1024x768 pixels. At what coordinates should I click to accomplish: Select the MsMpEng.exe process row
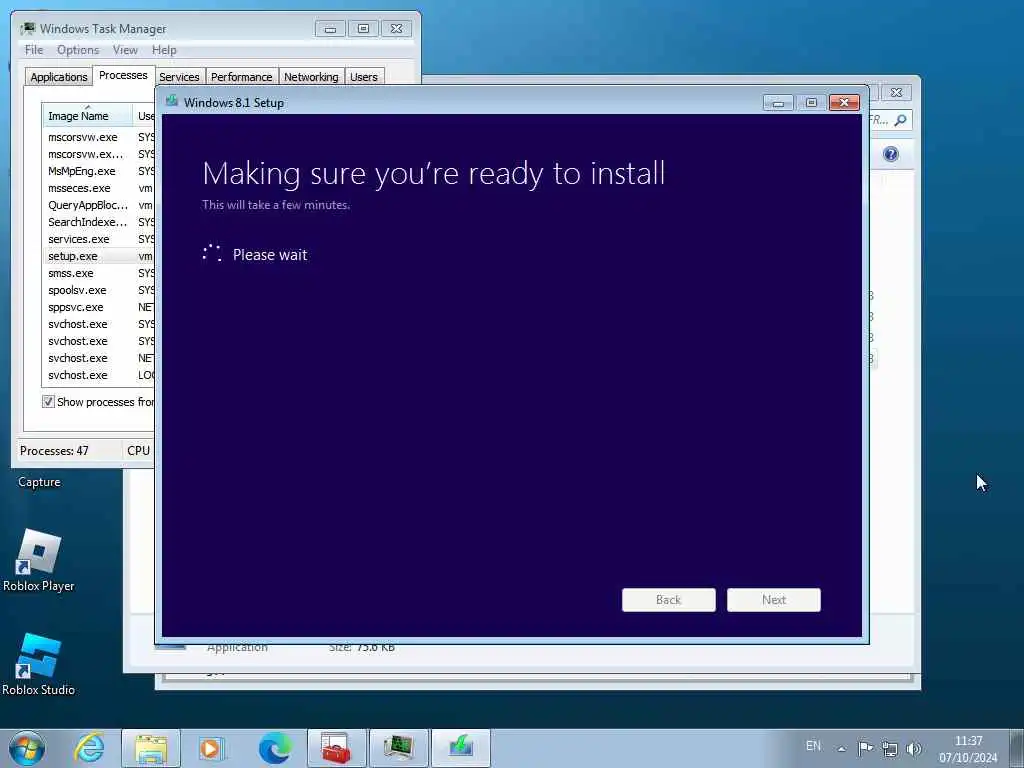[x=98, y=171]
